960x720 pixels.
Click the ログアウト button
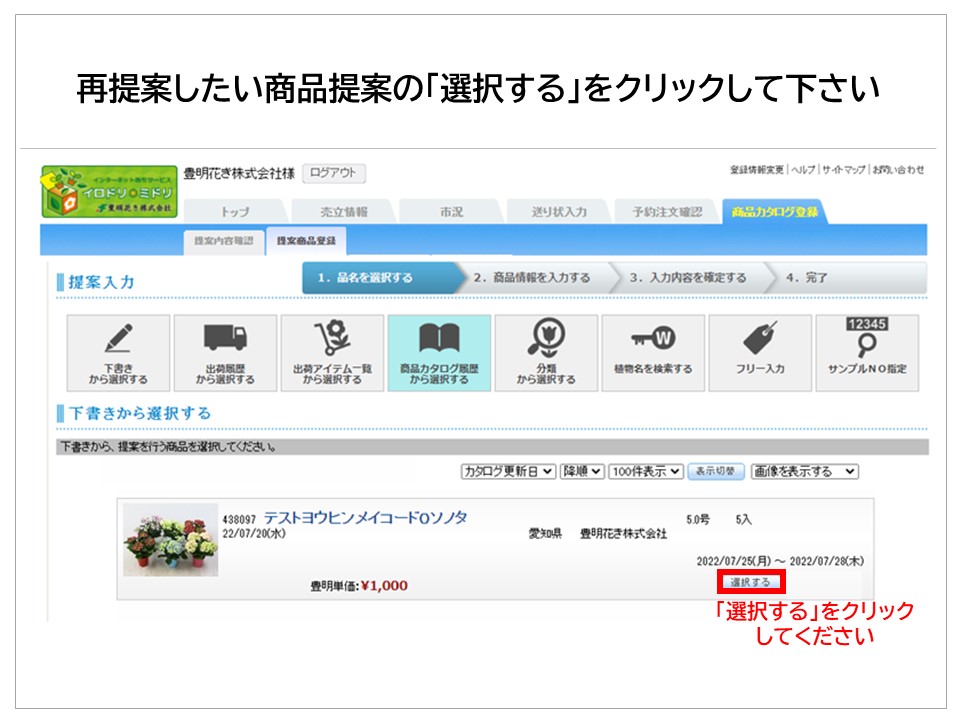pos(334,173)
